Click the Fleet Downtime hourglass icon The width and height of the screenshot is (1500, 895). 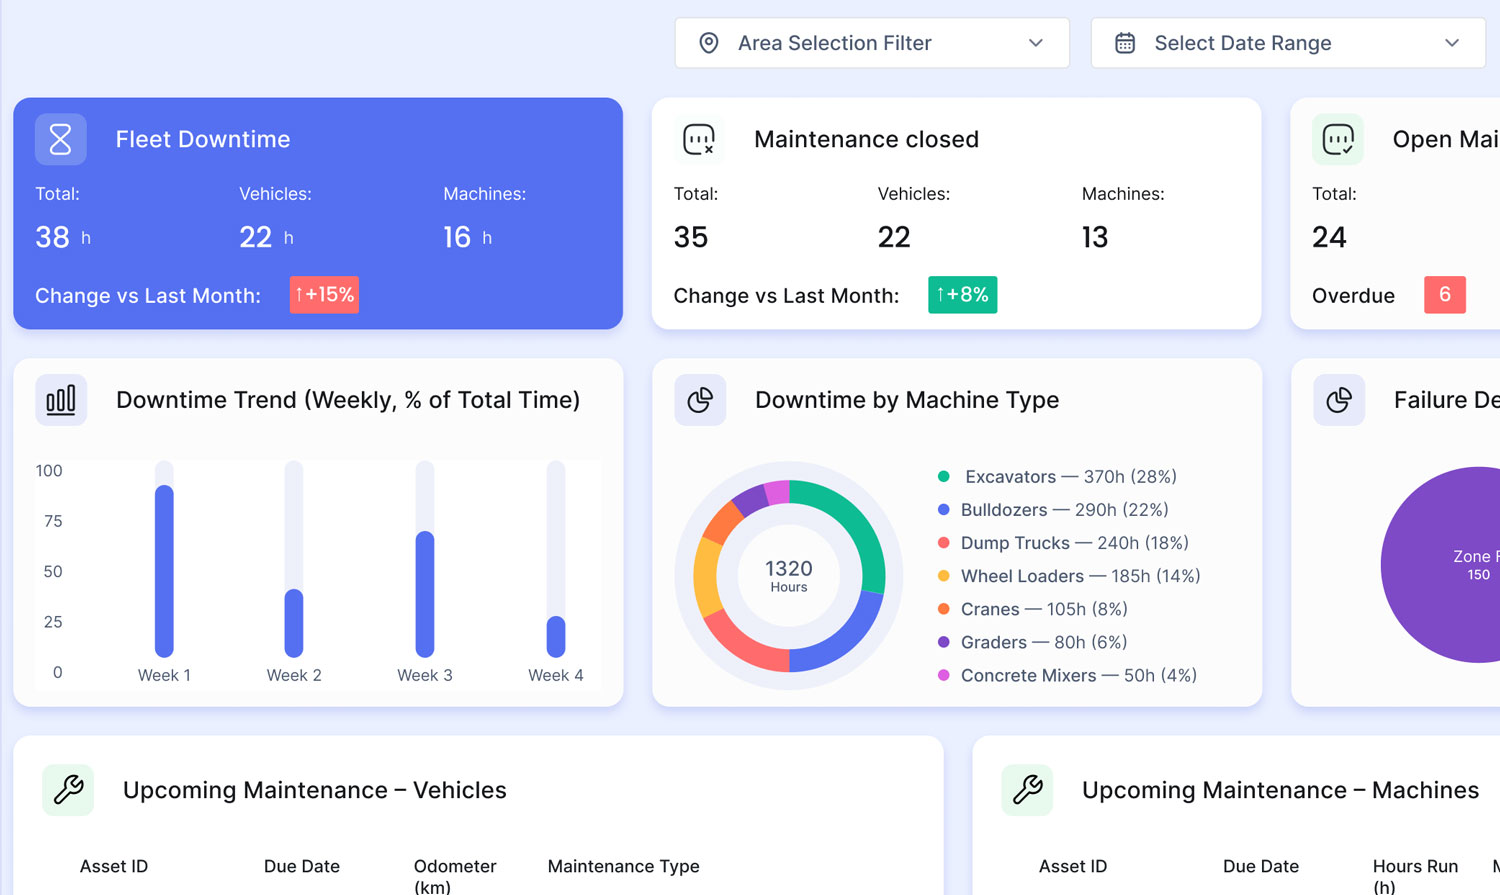pyautogui.click(x=61, y=139)
